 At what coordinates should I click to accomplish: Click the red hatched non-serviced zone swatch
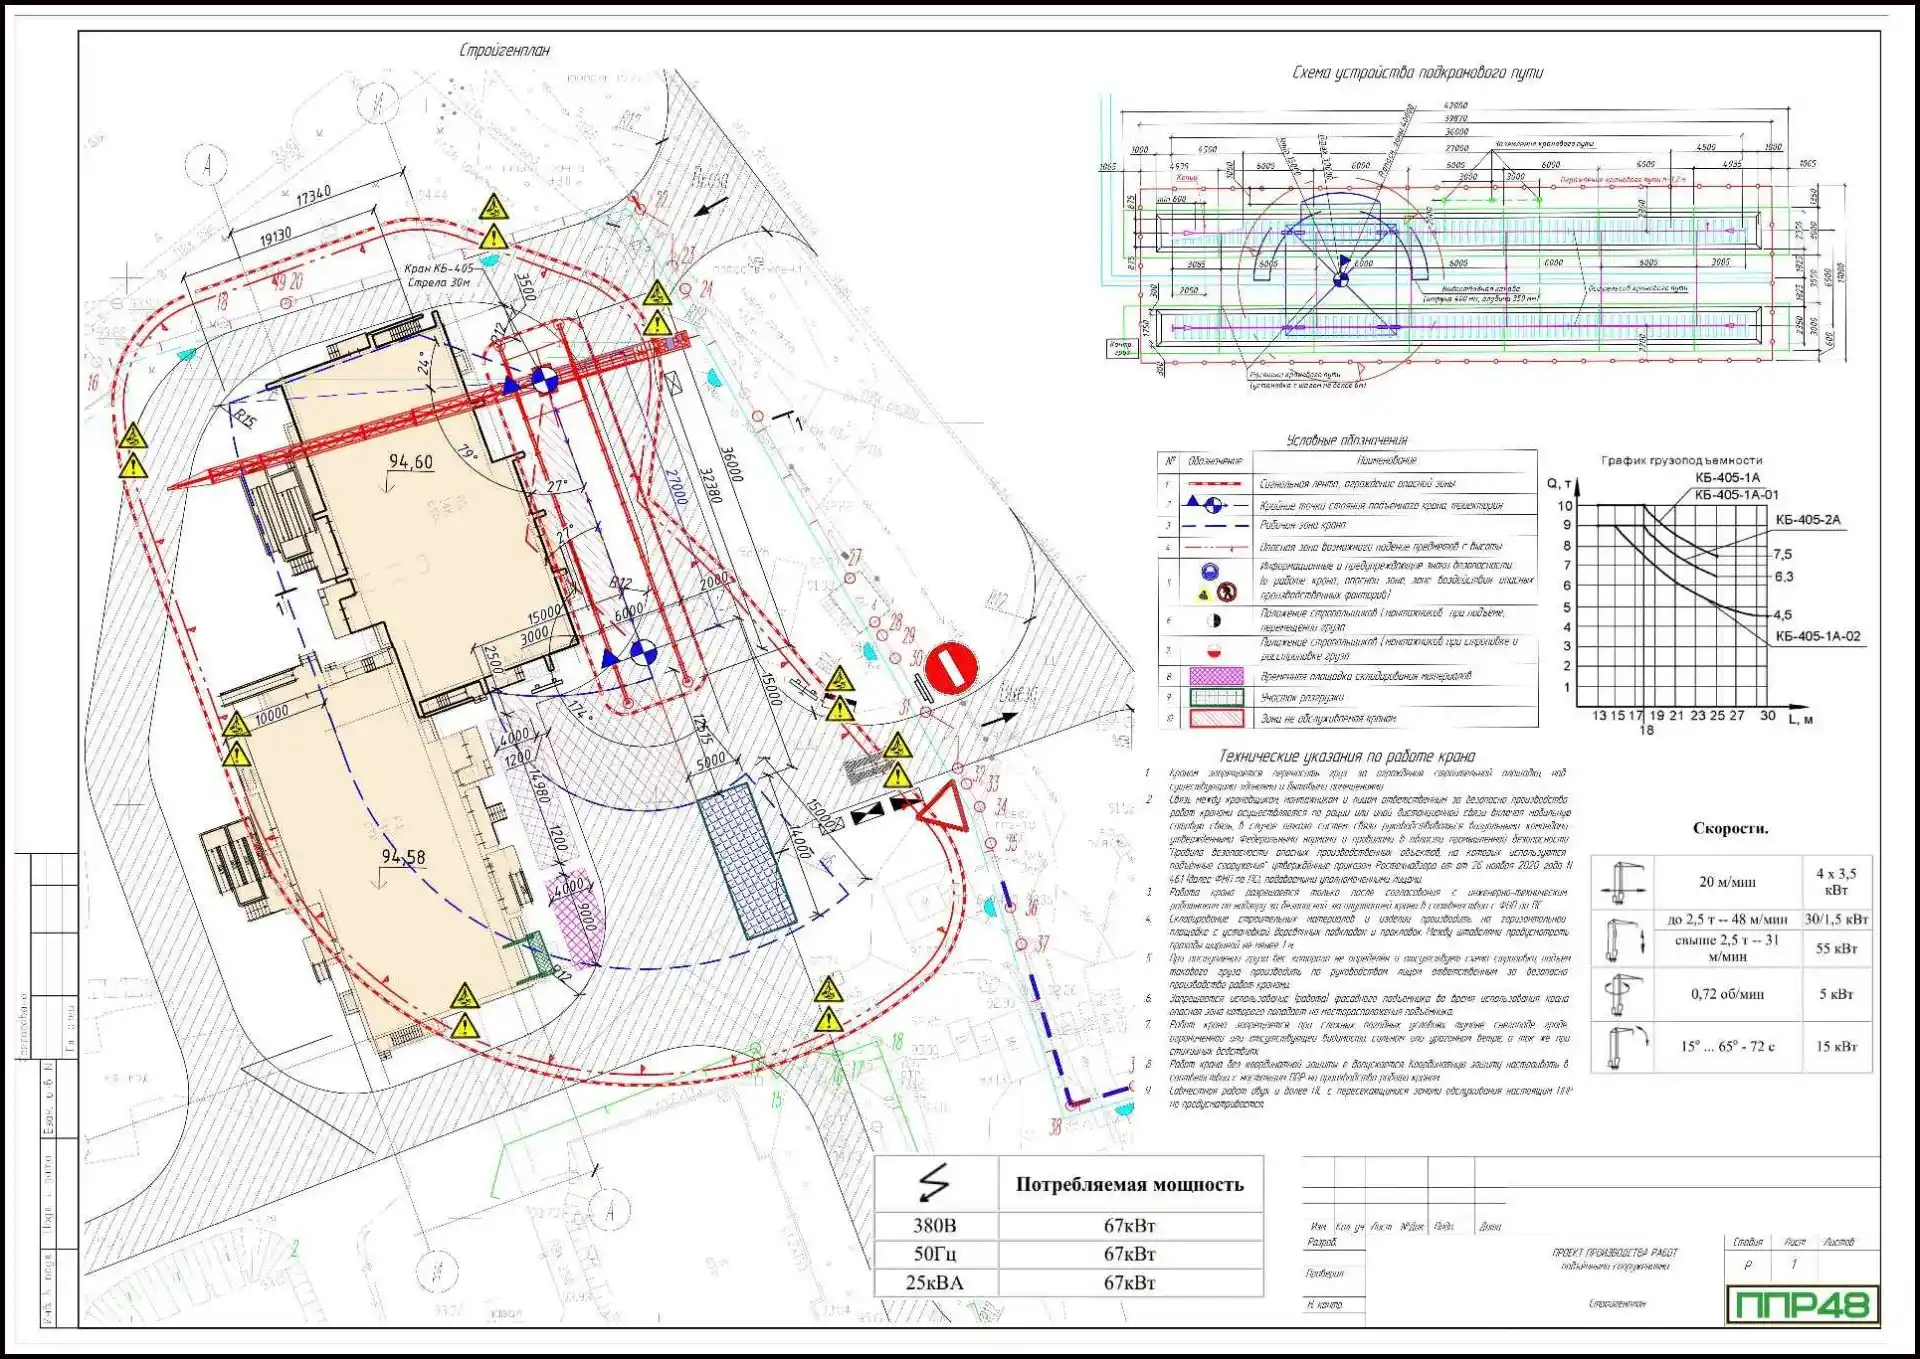pos(1216,718)
